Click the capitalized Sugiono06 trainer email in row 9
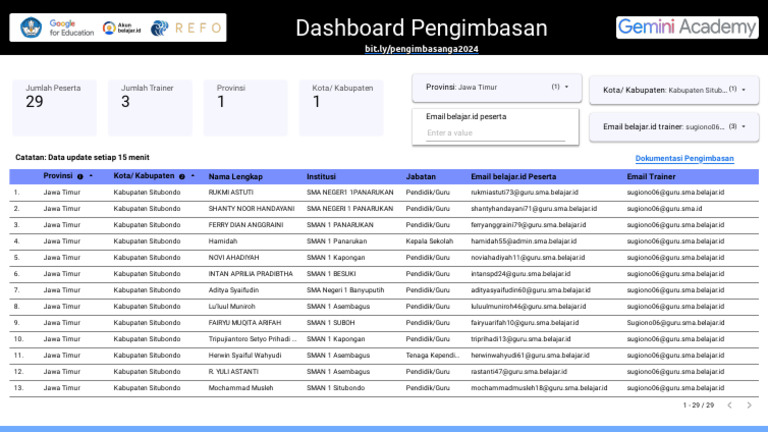This screenshot has height=432, width=768. click(675, 323)
